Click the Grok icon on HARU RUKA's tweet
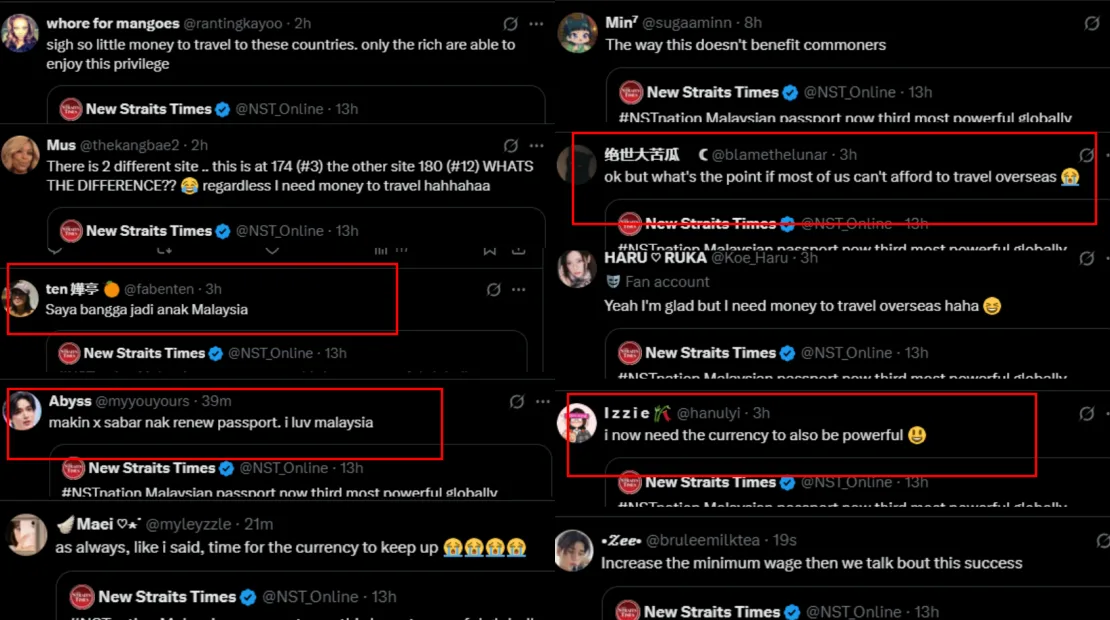 click(1087, 258)
